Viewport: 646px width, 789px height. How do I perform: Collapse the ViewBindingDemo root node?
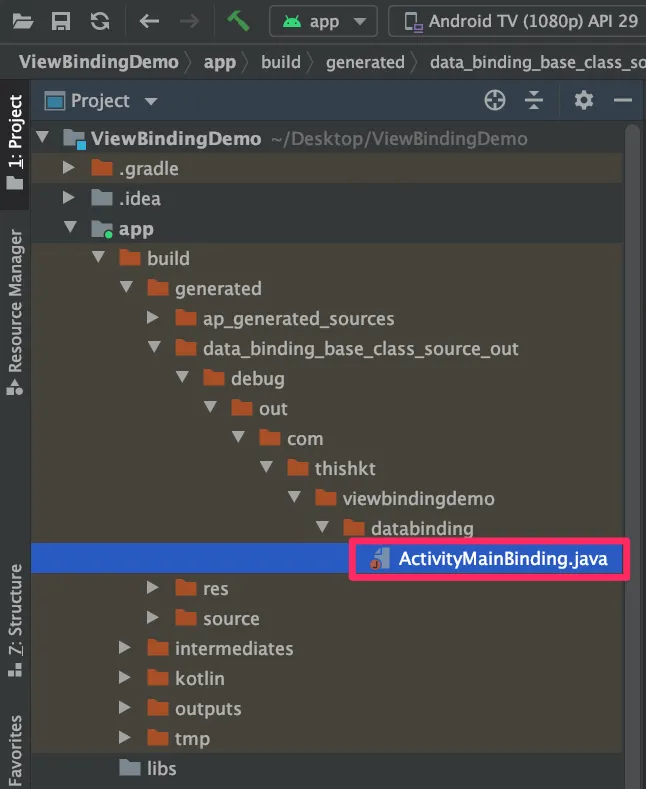click(x=43, y=137)
